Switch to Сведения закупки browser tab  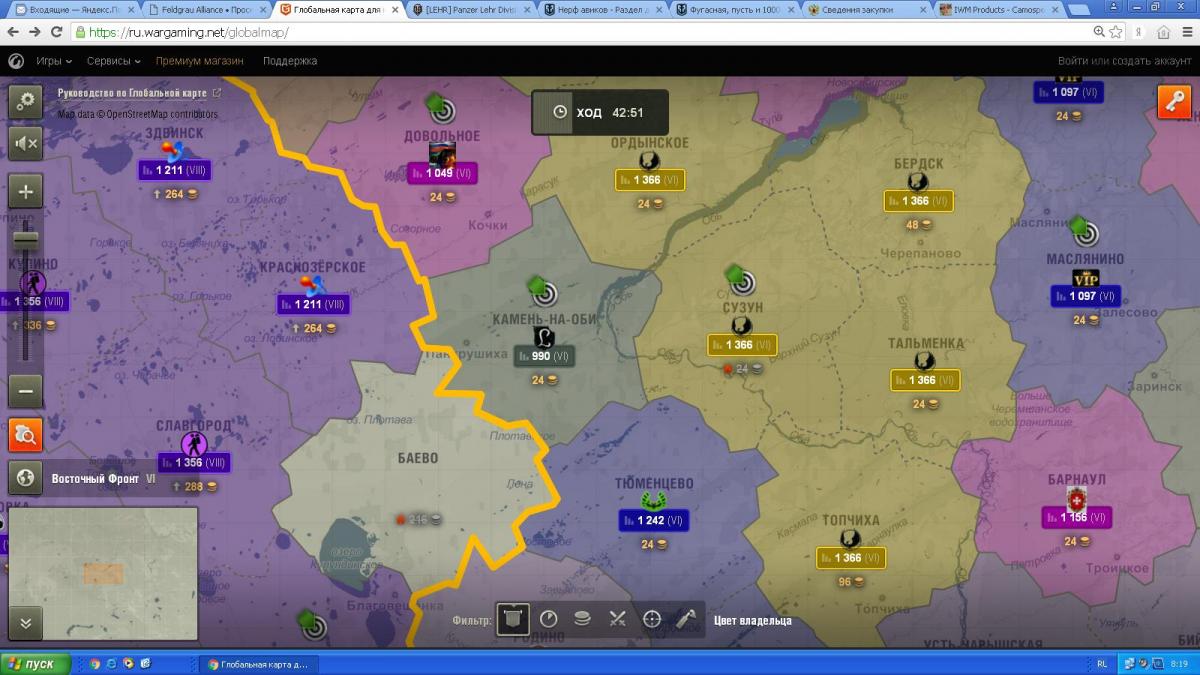tap(867, 9)
